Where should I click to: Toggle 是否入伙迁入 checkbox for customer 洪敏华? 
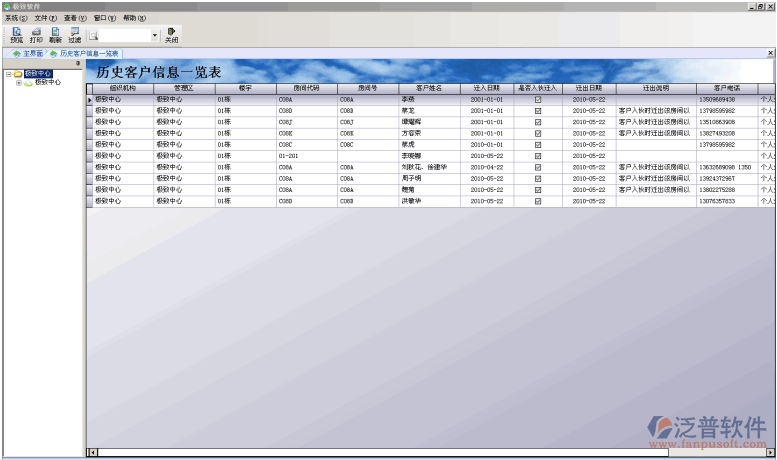pyautogui.click(x=538, y=201)
